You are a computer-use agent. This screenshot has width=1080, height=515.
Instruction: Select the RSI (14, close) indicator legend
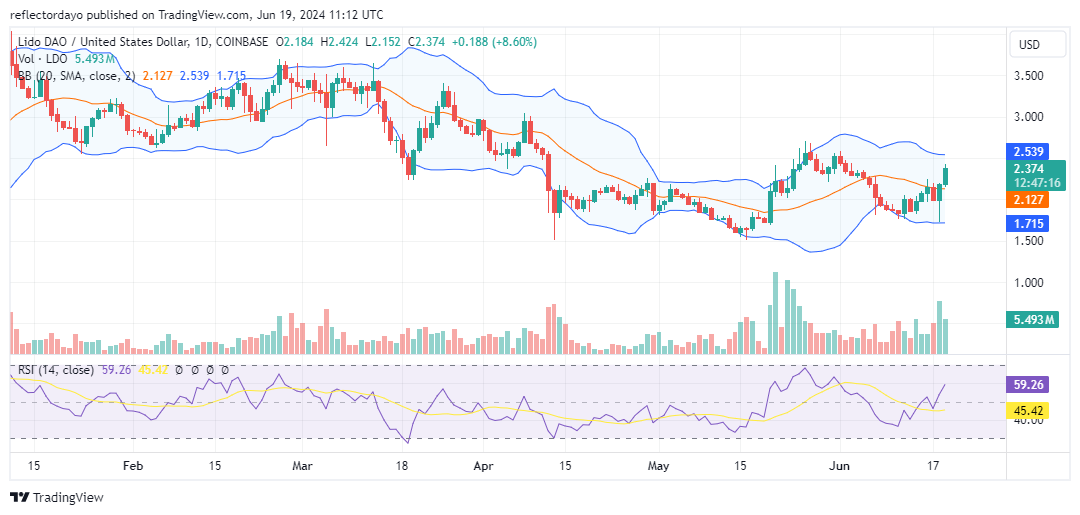tap(55, 370)
